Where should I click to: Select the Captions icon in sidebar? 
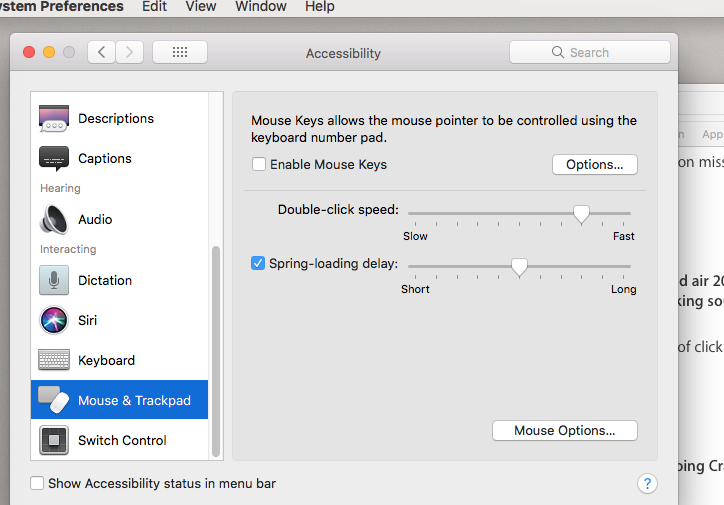point(54,158)
